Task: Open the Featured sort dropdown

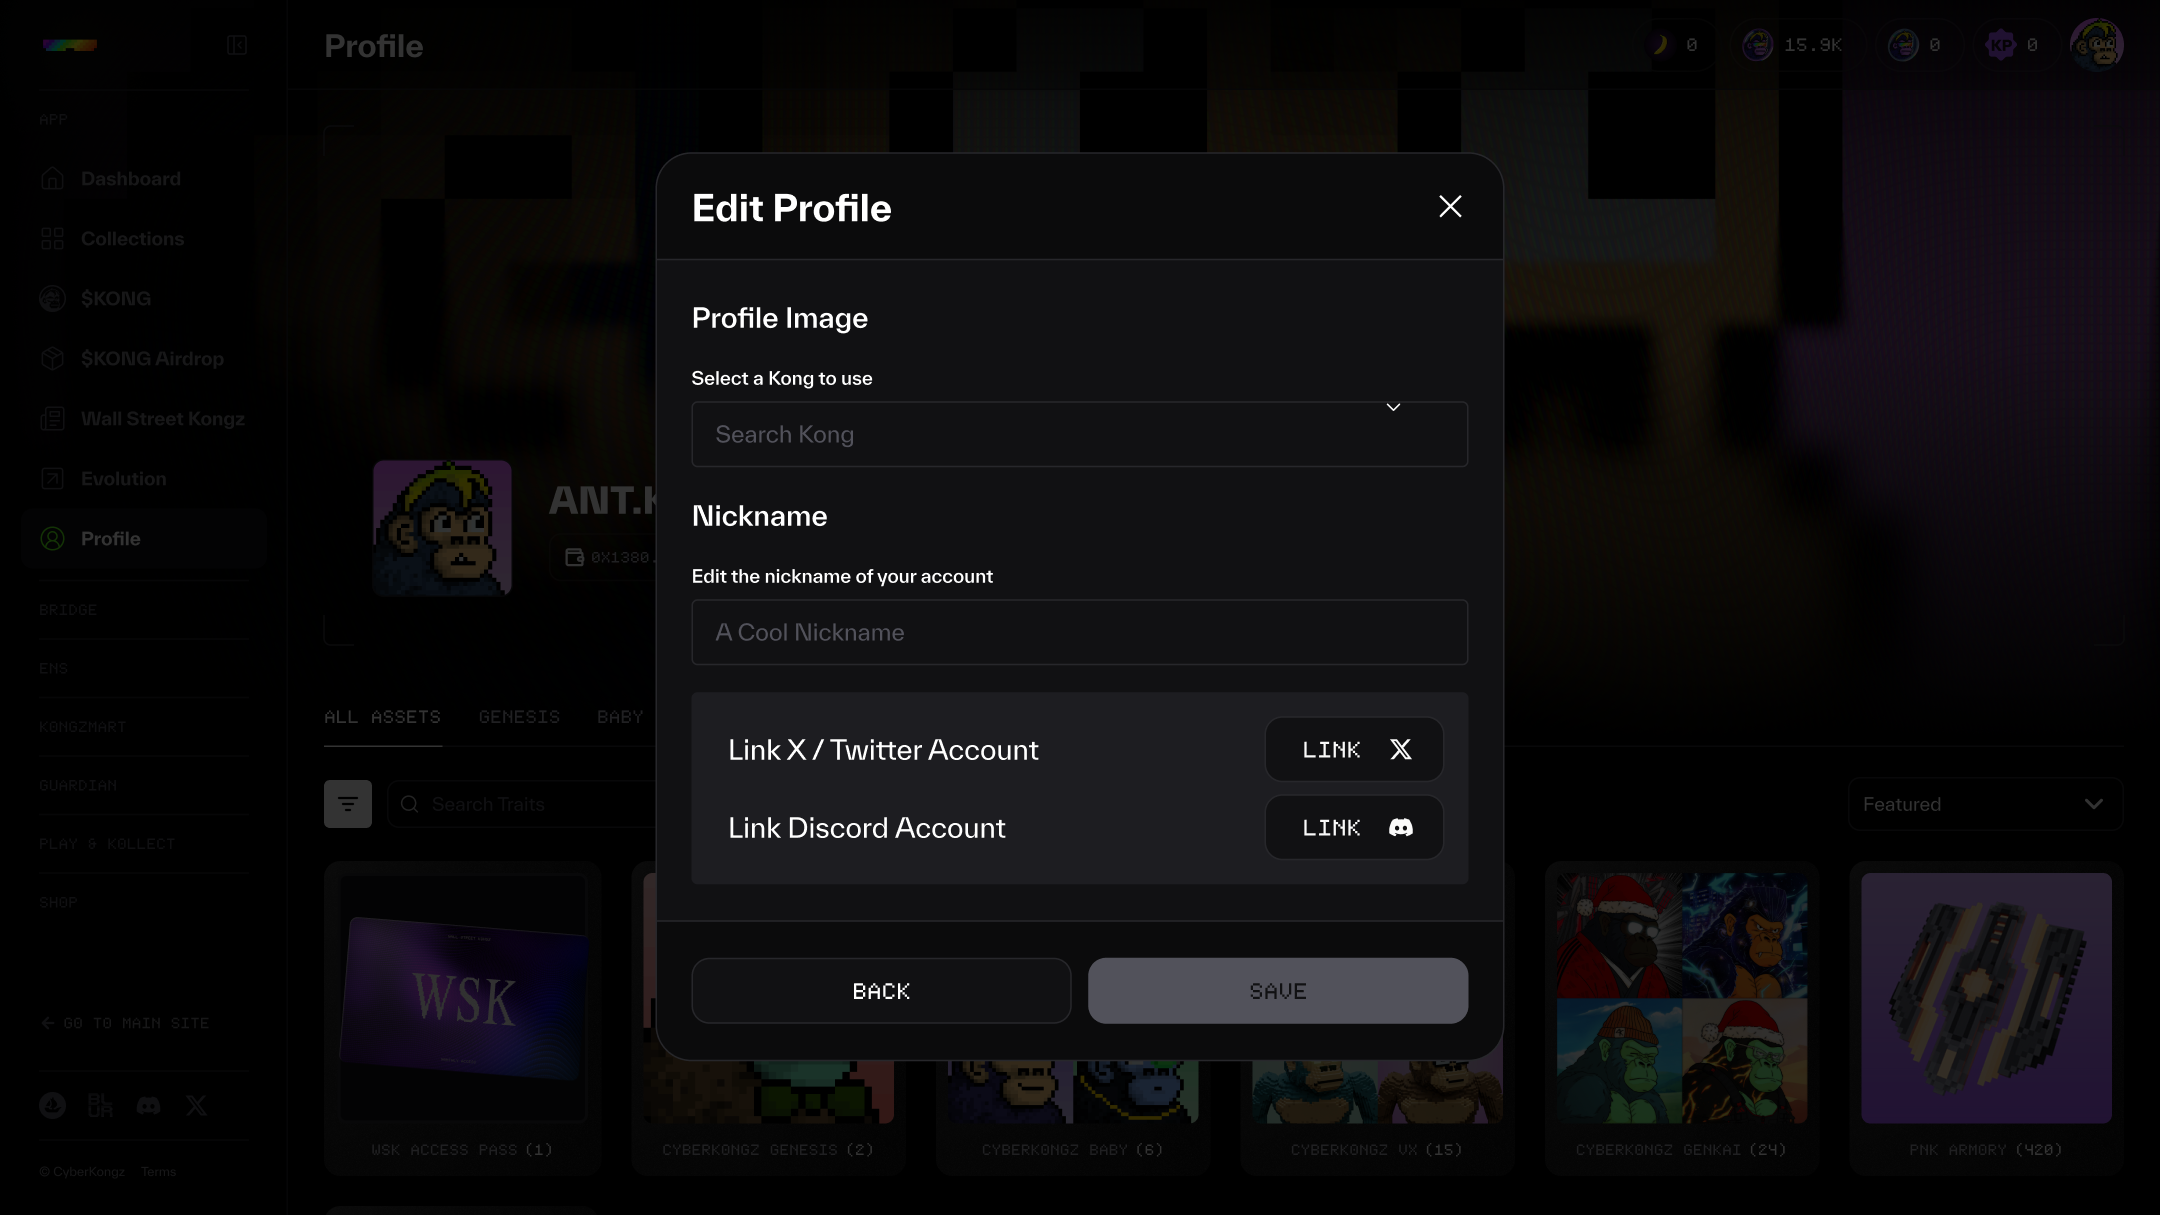Action: [x=1985, y=804]
